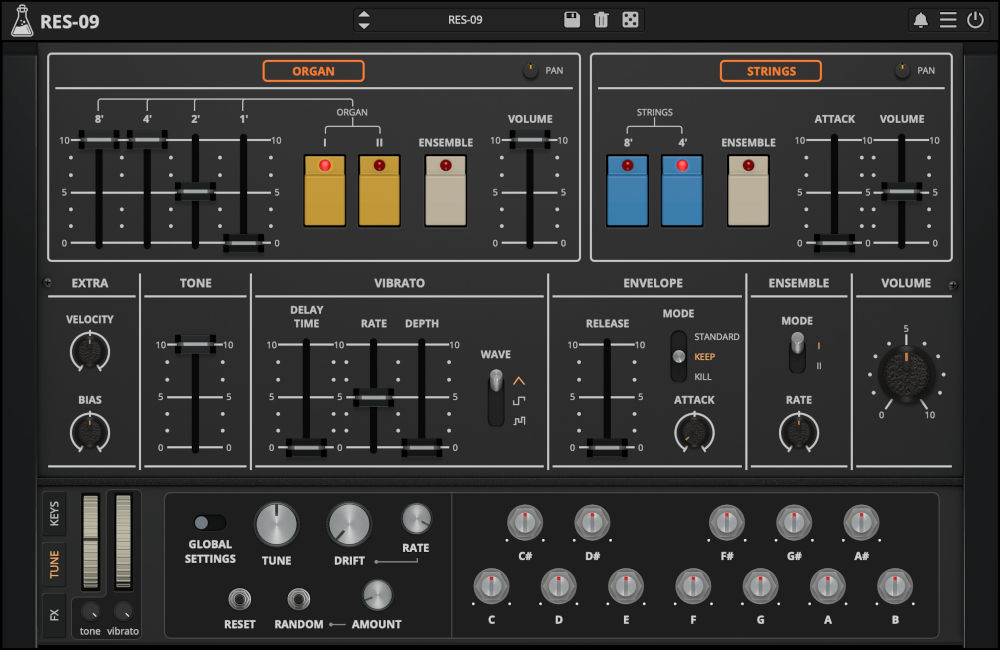Click the tone mod wheel

(89, 540)
